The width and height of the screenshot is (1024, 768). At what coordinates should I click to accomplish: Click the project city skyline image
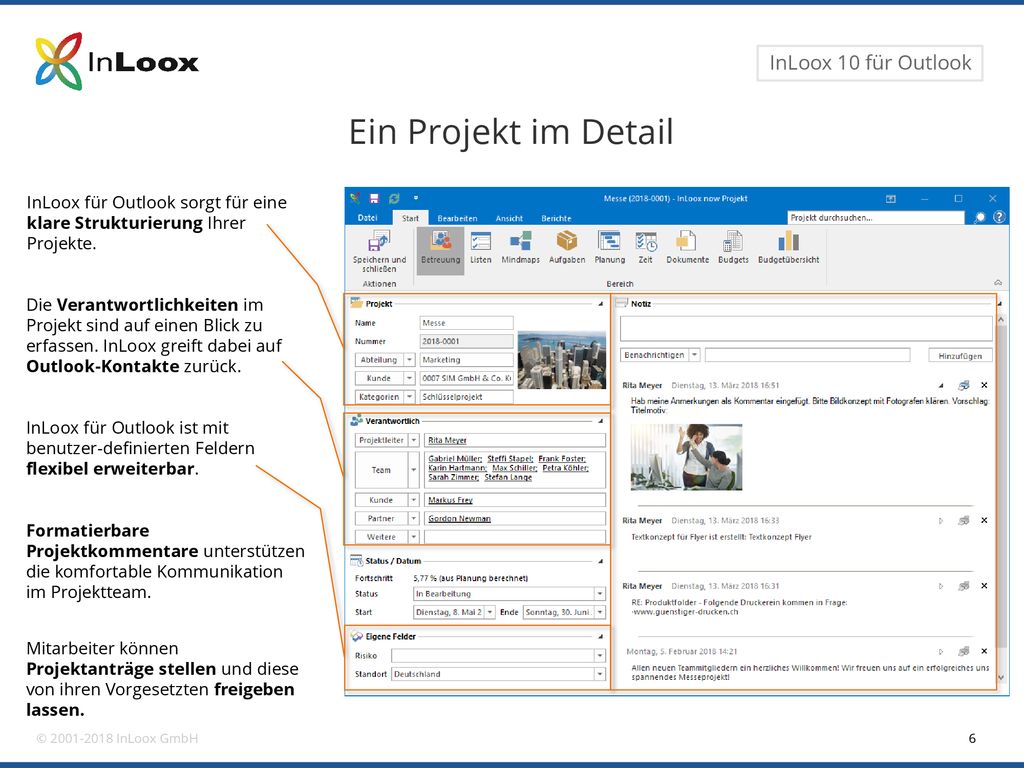(562, 360)
